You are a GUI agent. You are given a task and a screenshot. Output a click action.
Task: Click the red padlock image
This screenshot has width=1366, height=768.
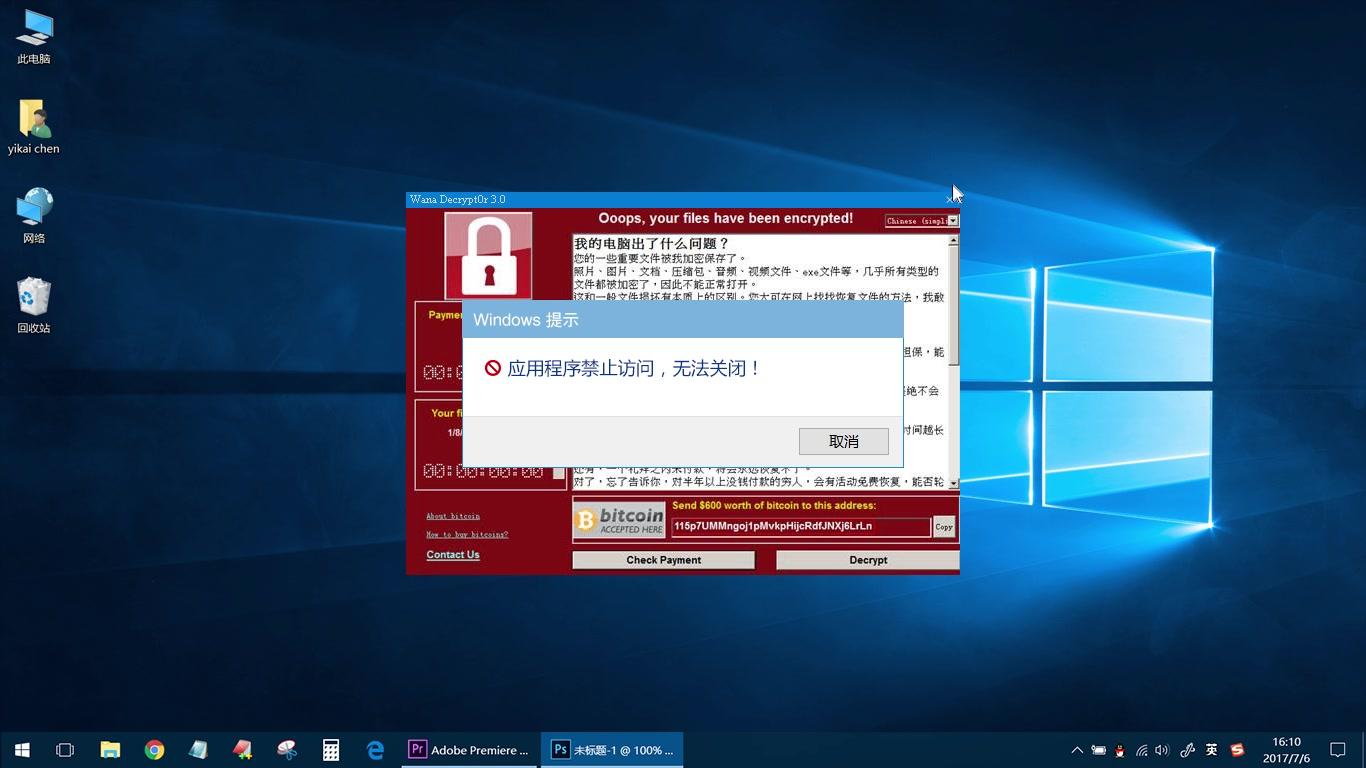488,255
